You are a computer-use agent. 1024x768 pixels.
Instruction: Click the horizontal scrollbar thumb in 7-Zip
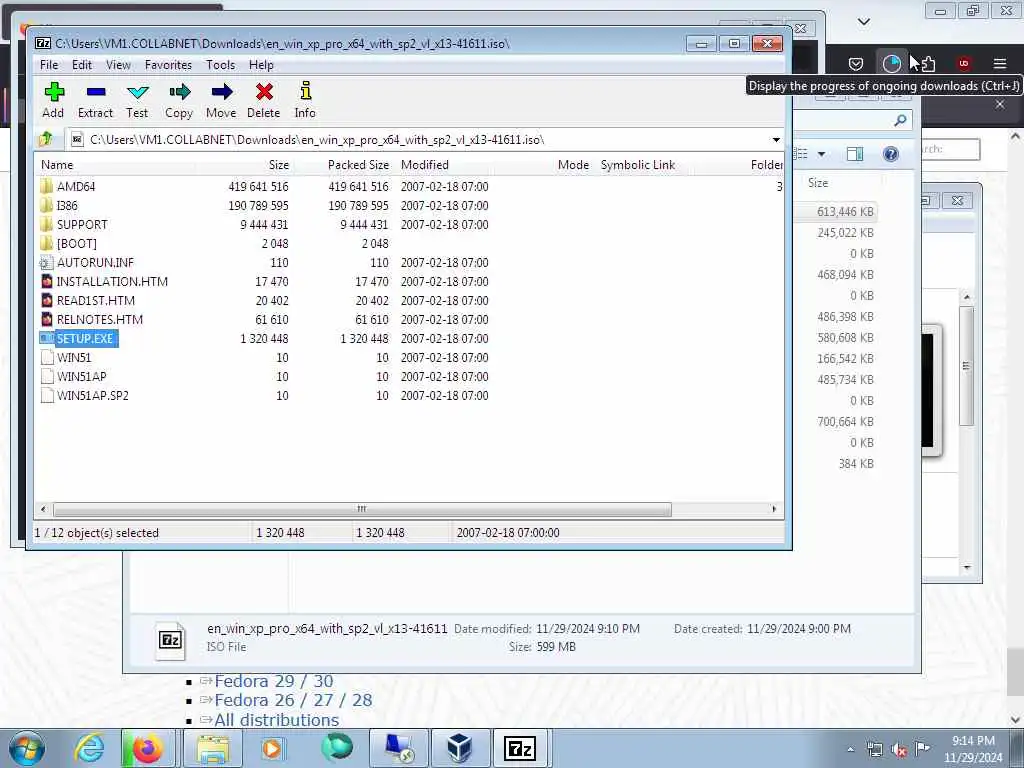(x=362, y=509)
